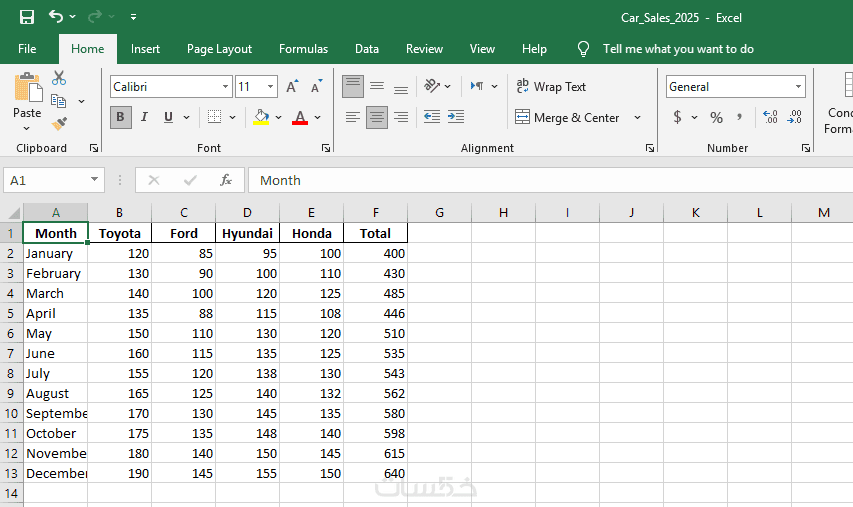Viewport: 853px width, 507px height.
Task: Click Wrap Text button
Action: click(551, 86)
